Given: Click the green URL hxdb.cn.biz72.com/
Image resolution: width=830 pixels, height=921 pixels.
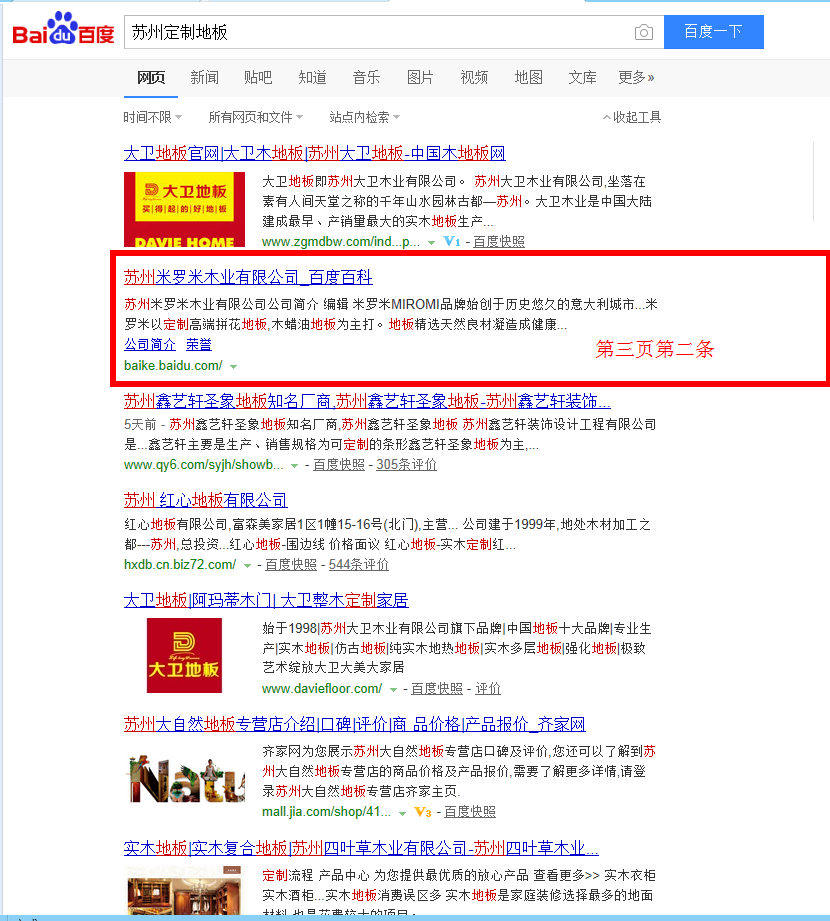Looking at the screenshot, I should (x=180, y=564).
